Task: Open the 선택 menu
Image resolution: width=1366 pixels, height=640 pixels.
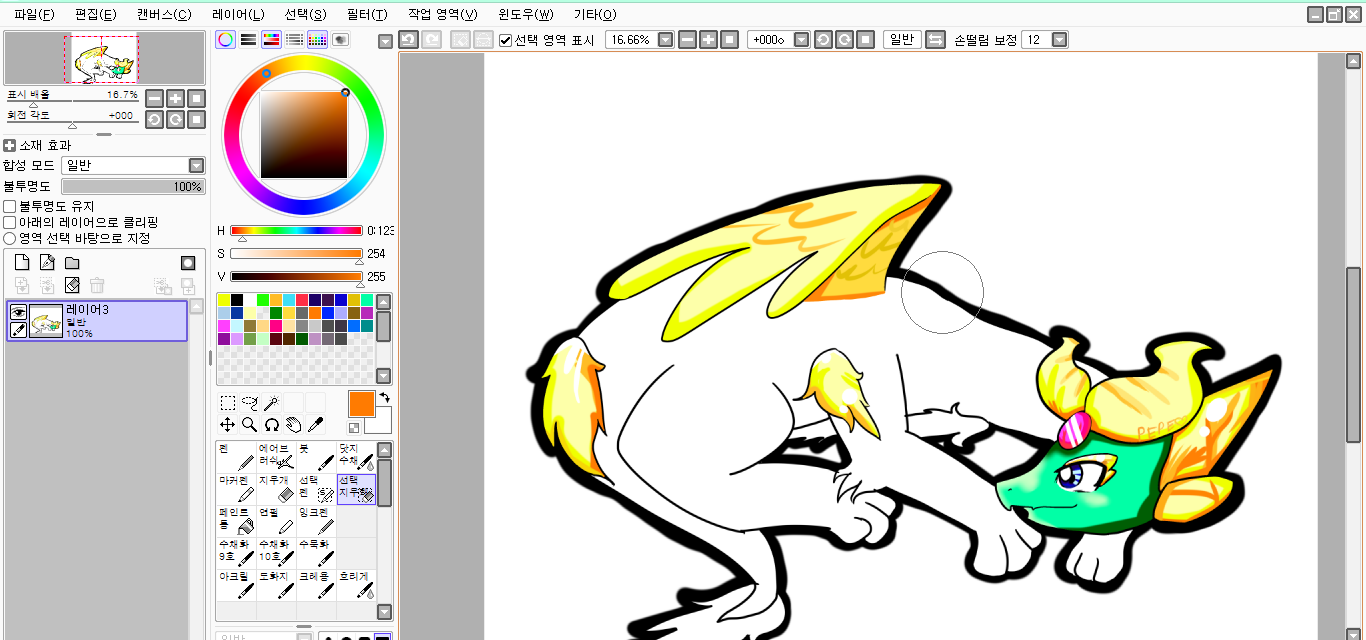Action: tap(305, 15)
